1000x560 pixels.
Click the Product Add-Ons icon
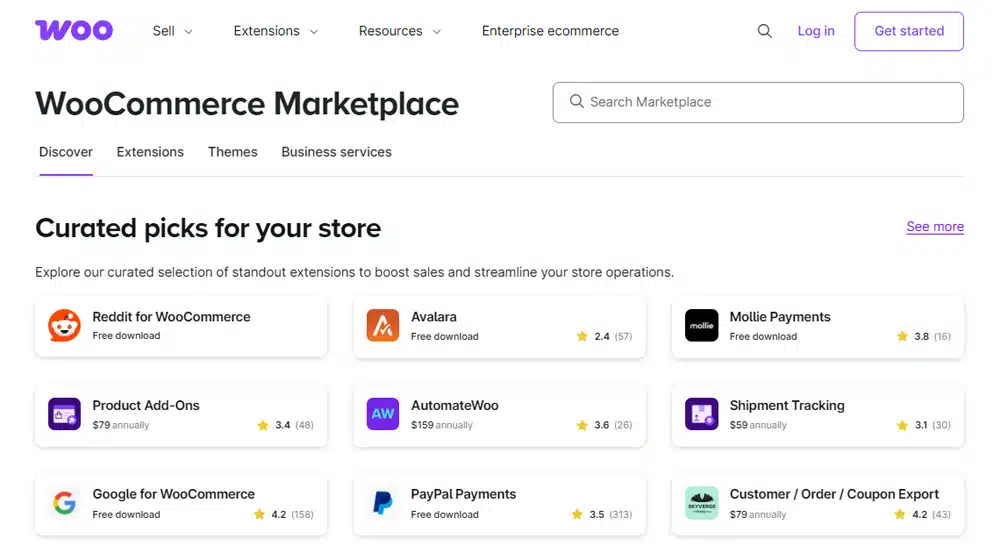[x=64, y=414]
